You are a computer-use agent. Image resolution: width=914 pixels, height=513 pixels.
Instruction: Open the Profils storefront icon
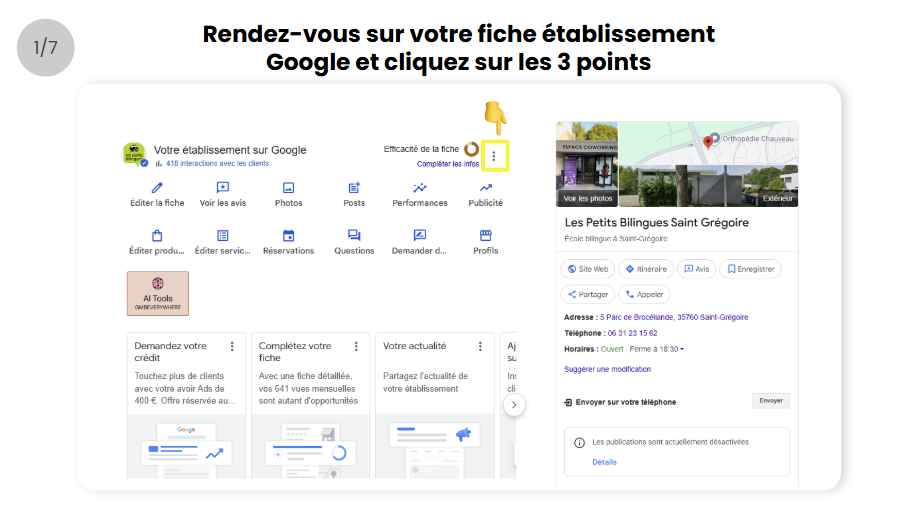click(x=486, y=236)
